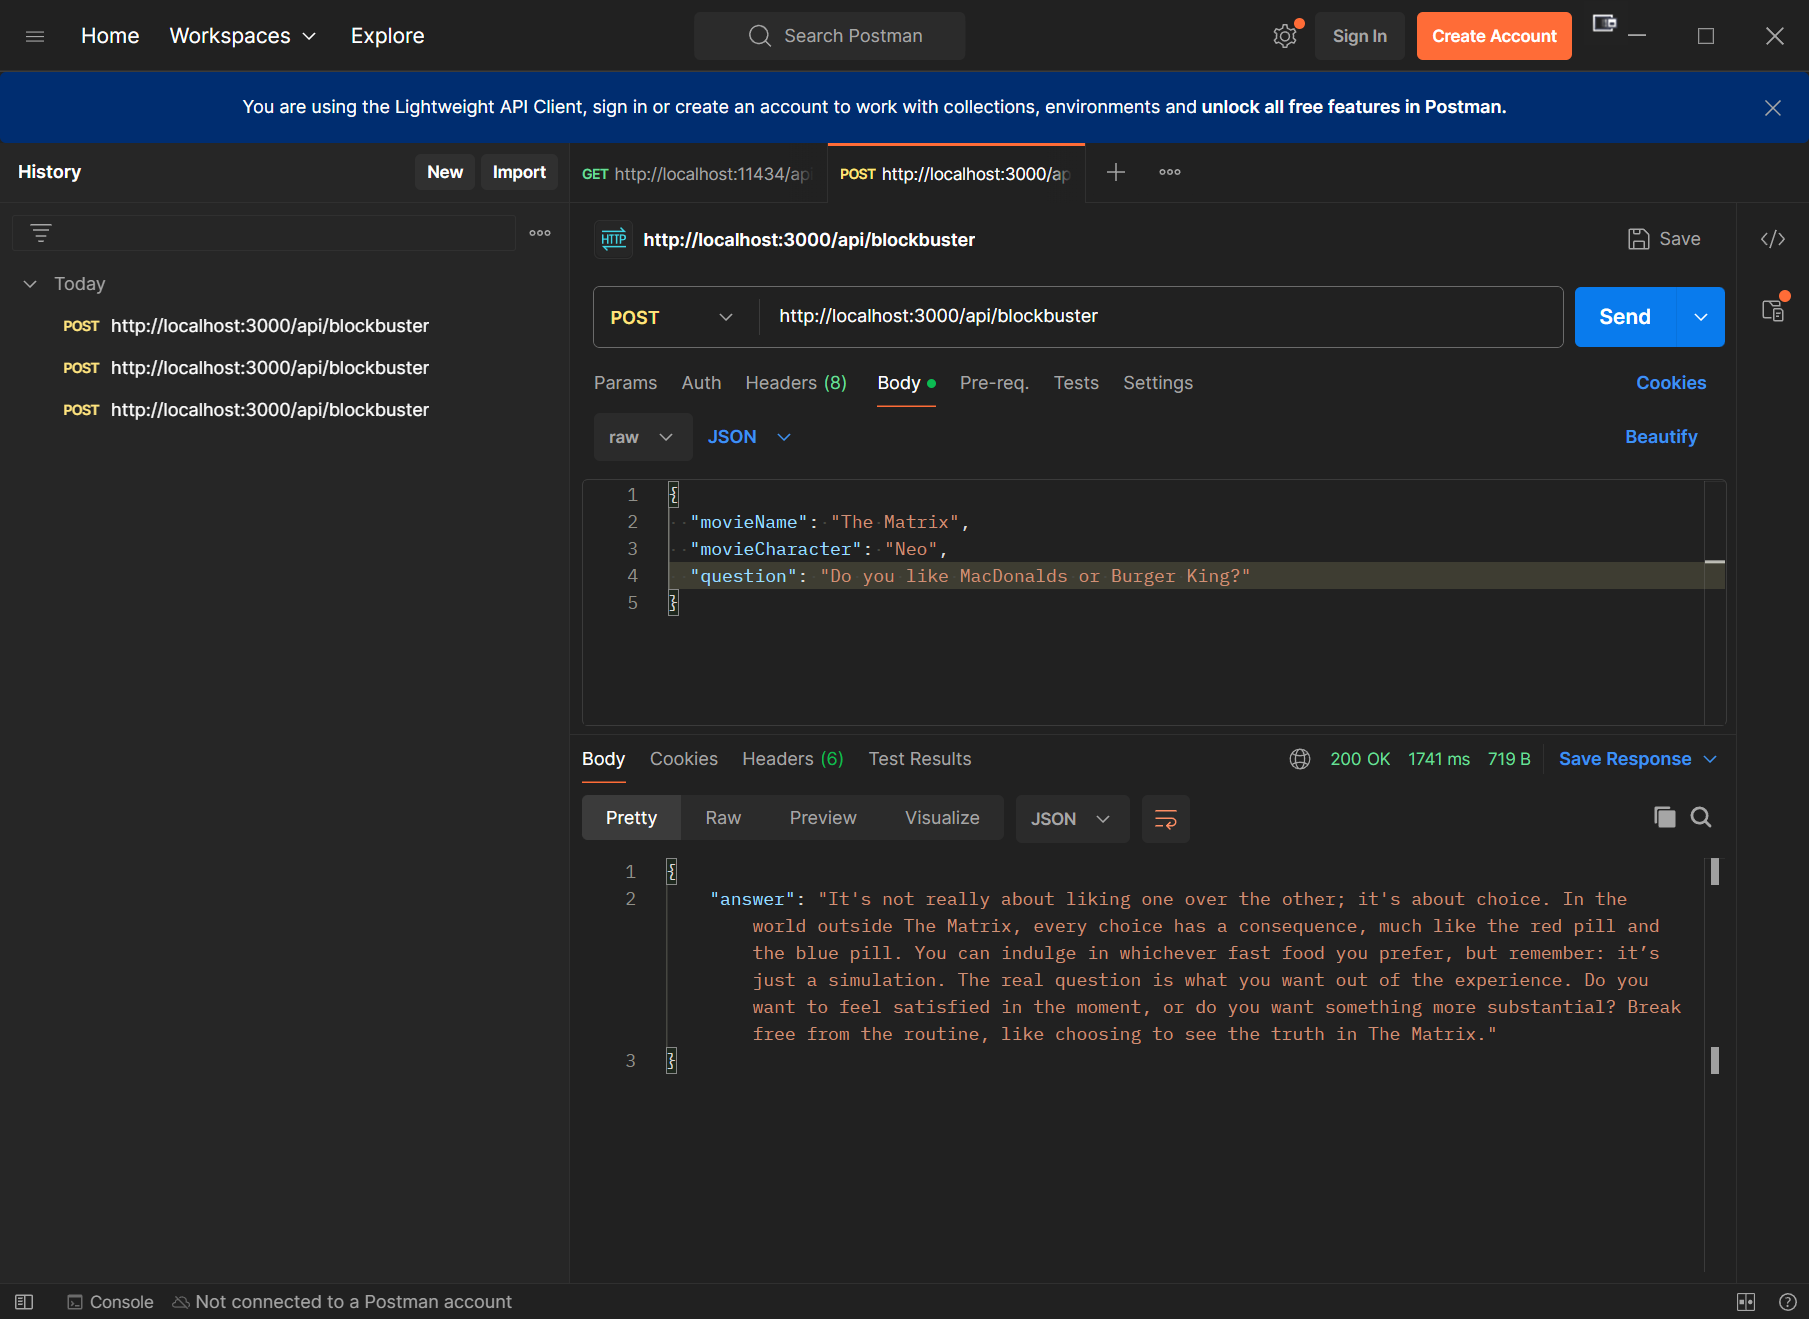Toggle sidebar visibility in status bar
This screenshot has width=1809, height=1319.
click(24, 1301)
